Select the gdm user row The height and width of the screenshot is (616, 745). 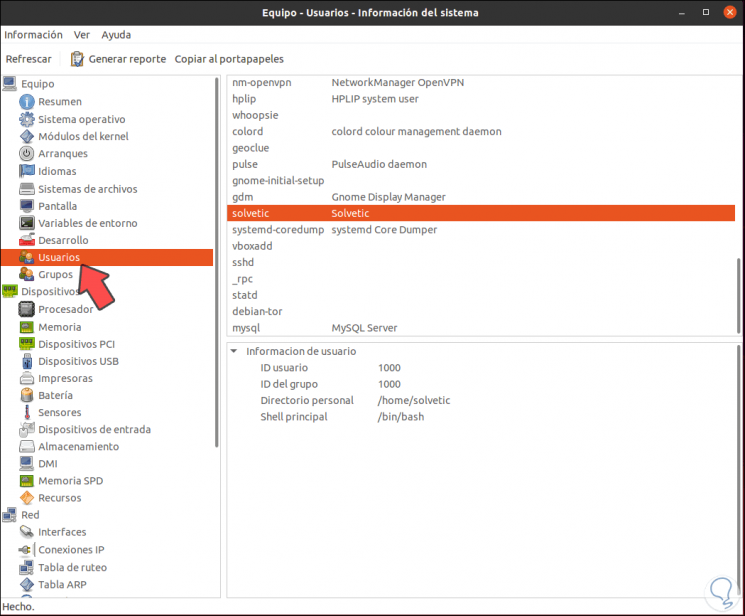click(x=481, y=197)
